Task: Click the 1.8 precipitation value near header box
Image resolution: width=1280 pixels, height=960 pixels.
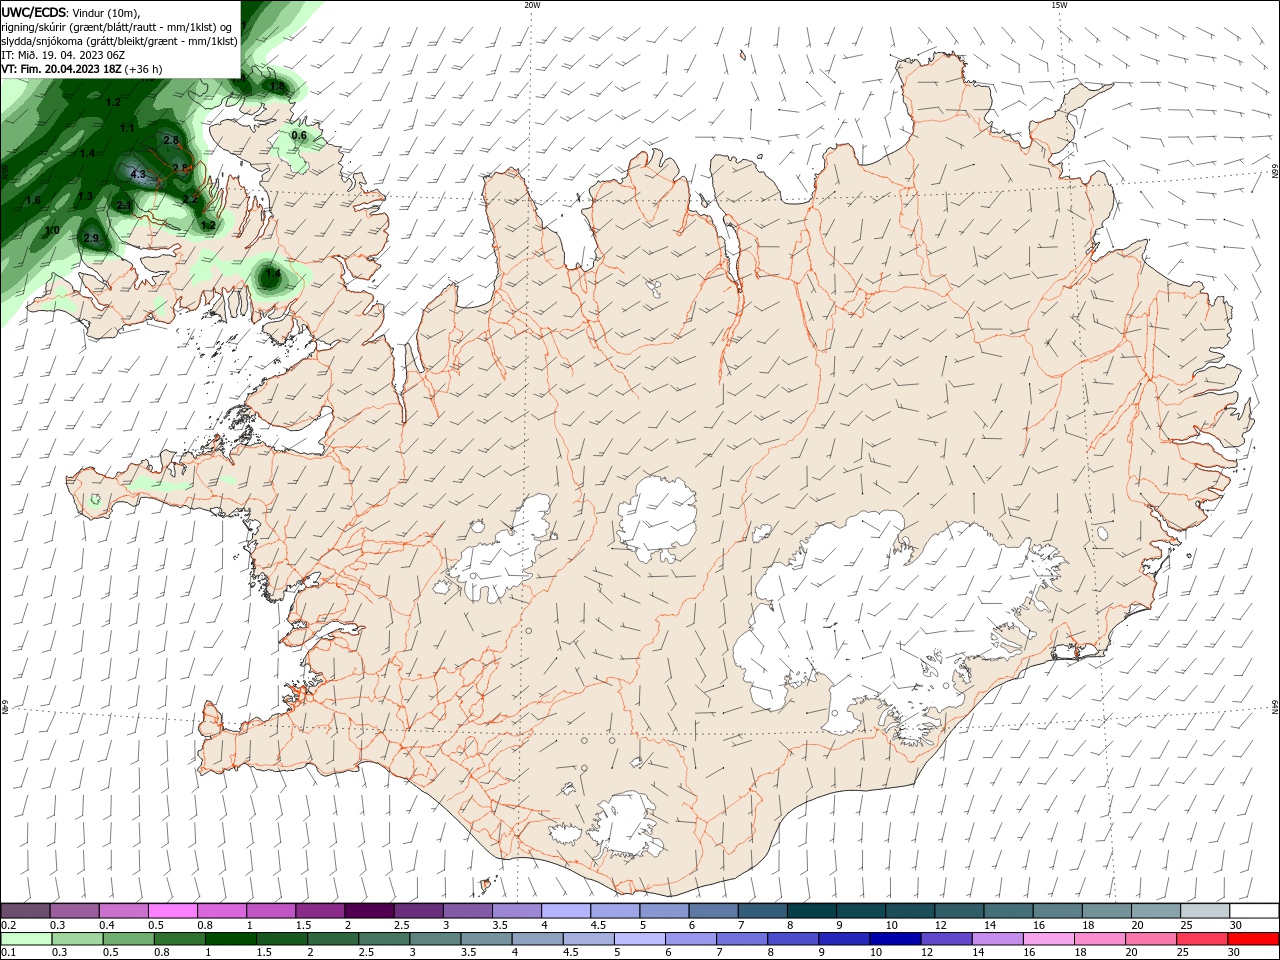Action: click(277, 87)
